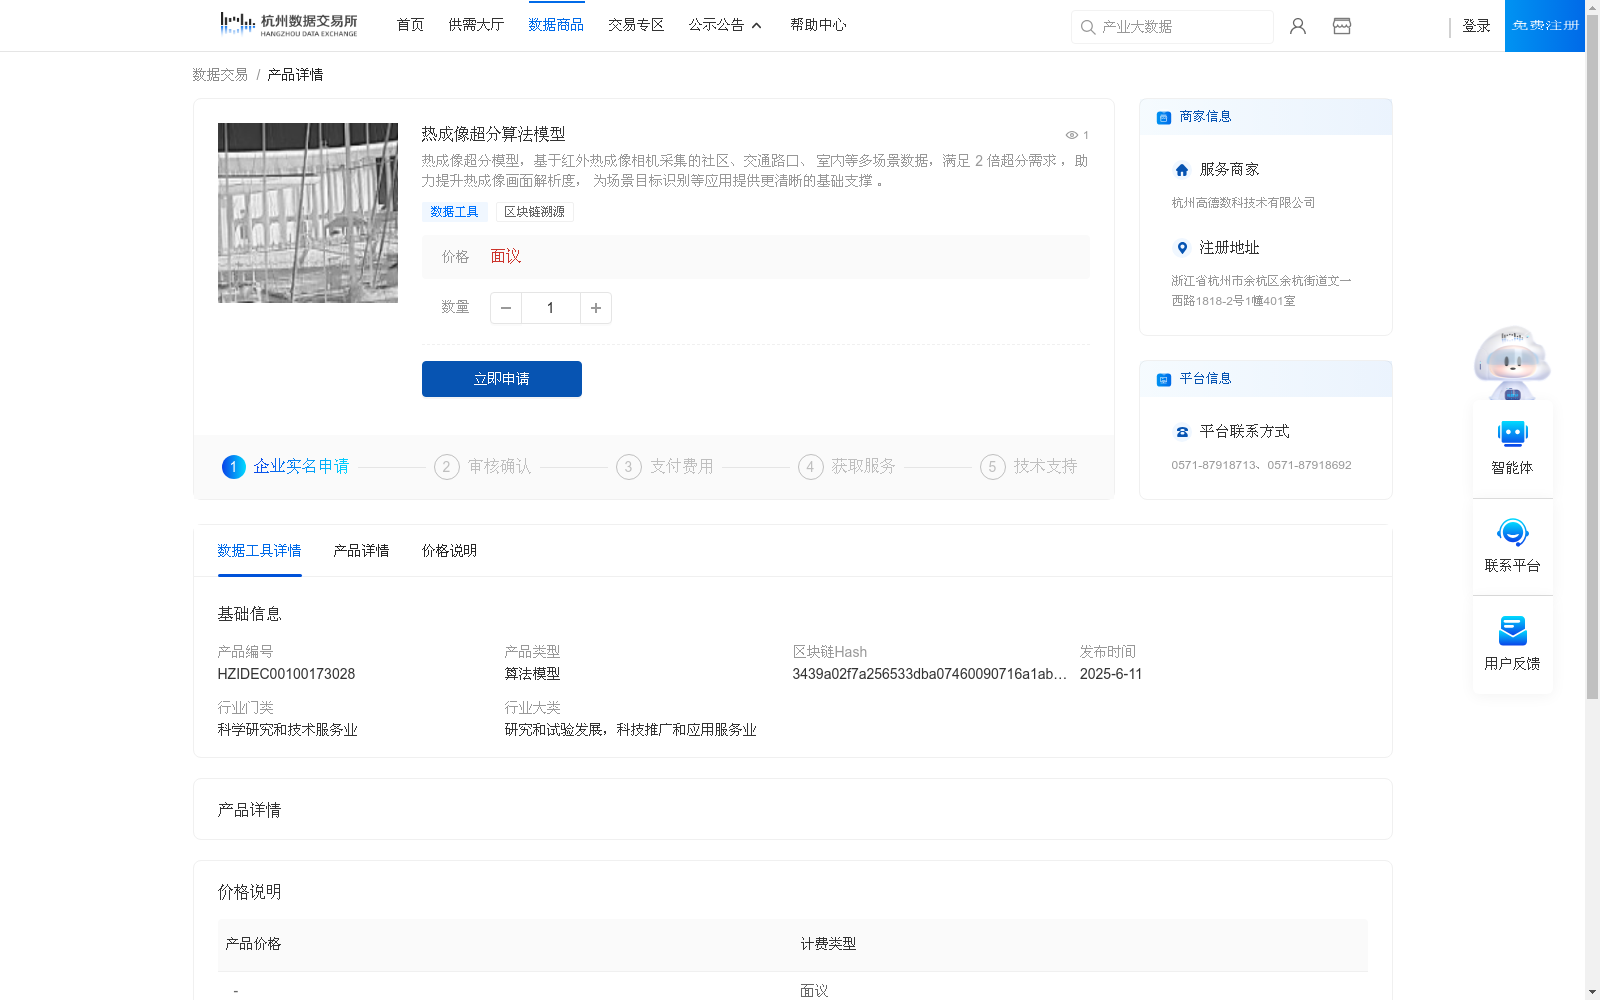Click the 智能体 robot icon
1600x1000 pixels.
click(x=1513, y=434)
